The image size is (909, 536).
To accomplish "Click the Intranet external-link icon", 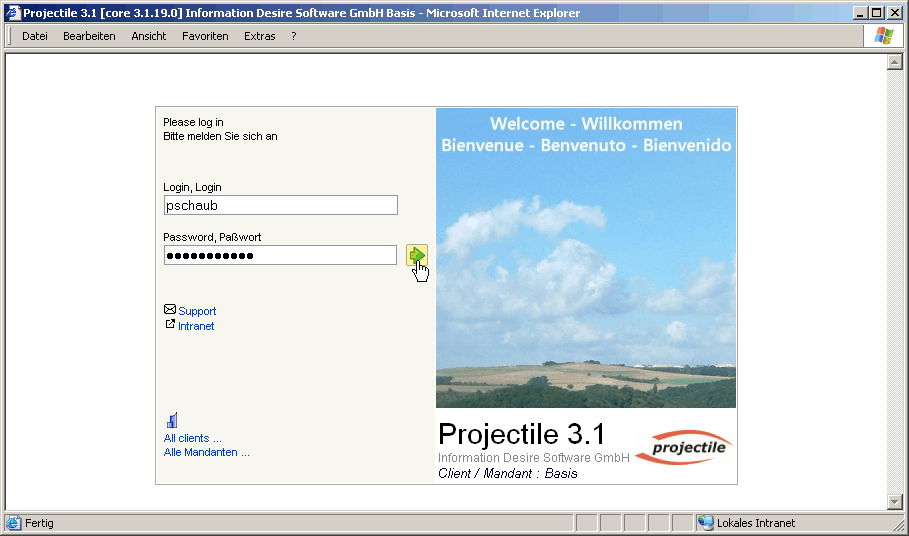I will [170, 324].
